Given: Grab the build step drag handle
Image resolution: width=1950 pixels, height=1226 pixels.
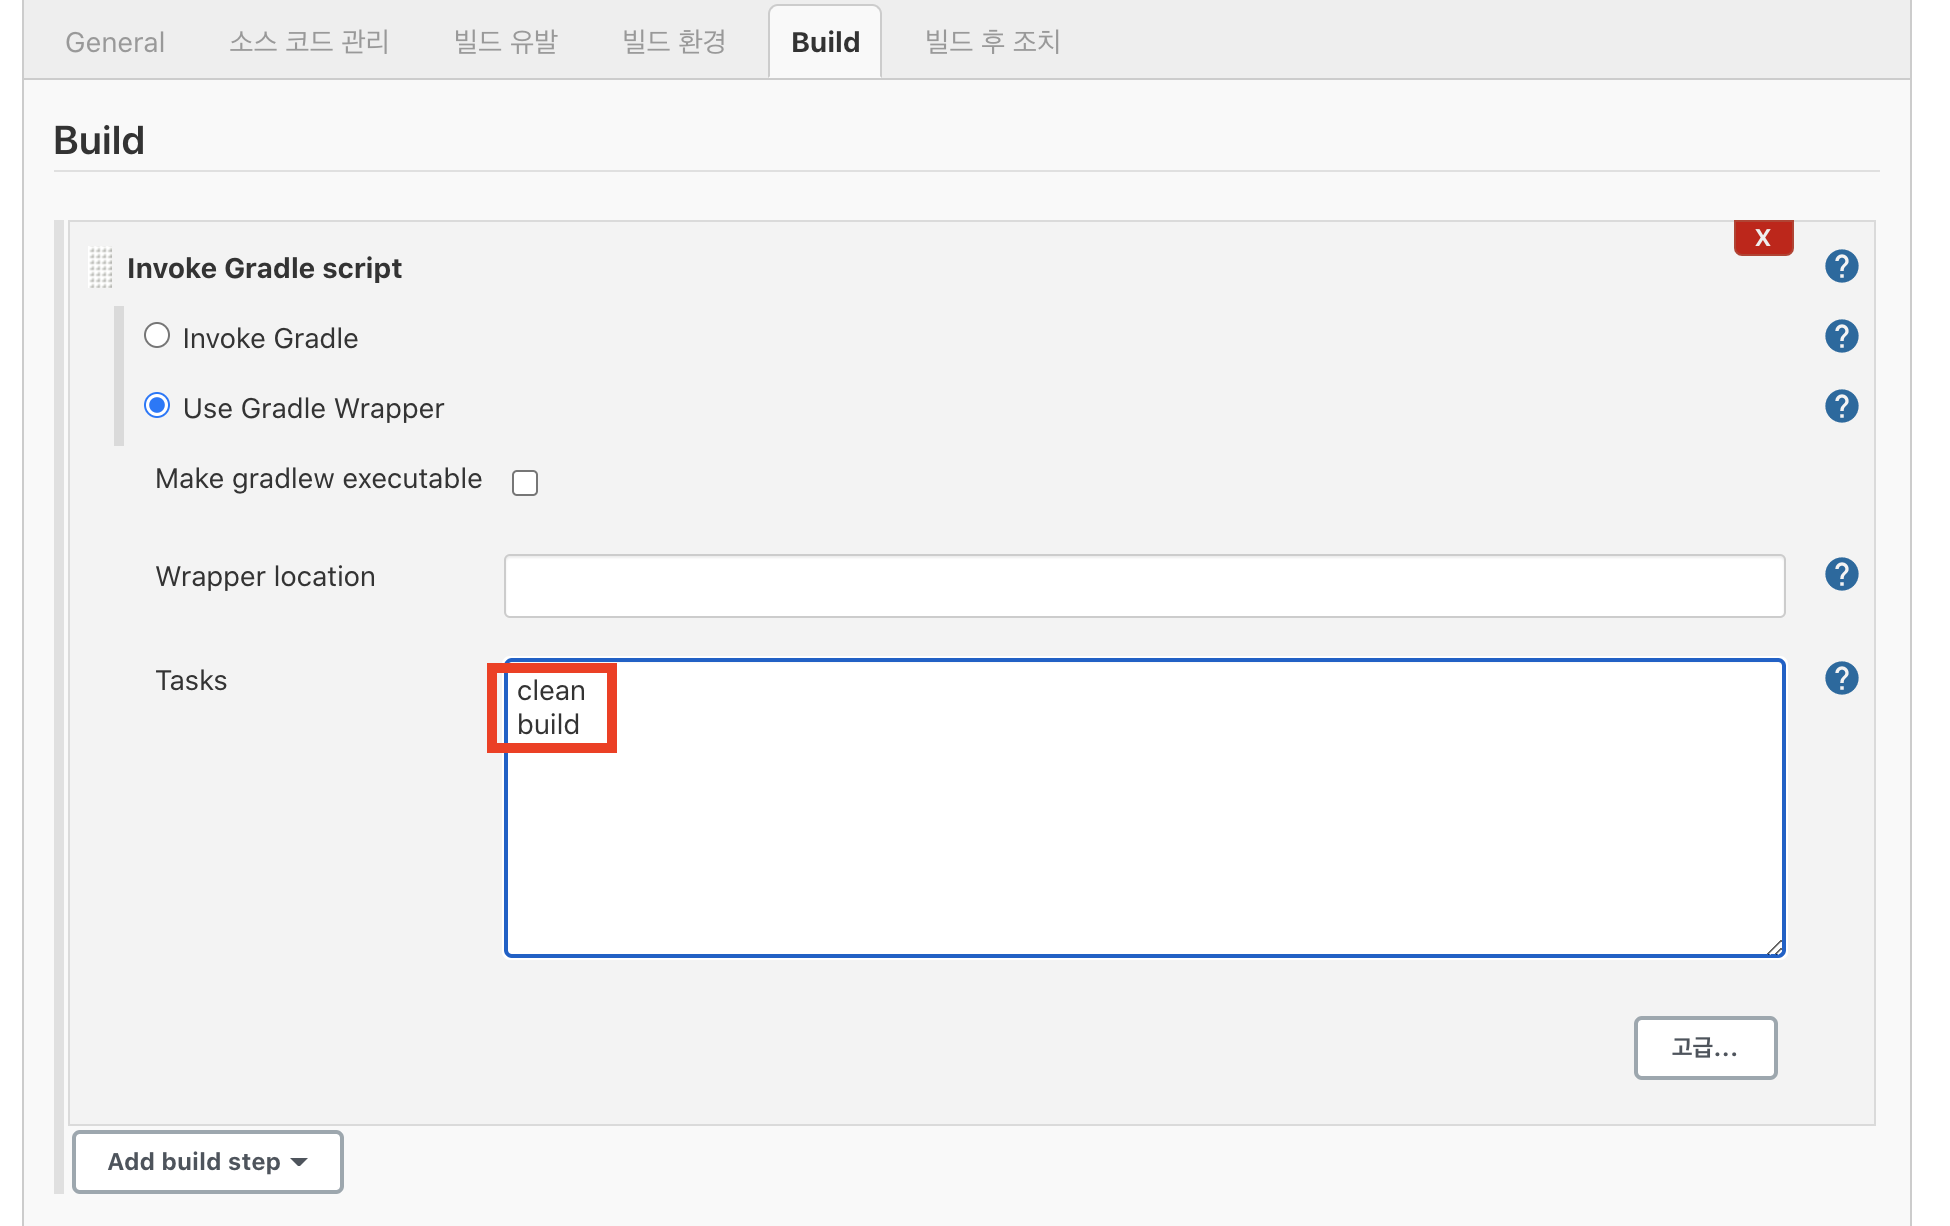Looking at the screenshot, I should [x=101, y=268].
